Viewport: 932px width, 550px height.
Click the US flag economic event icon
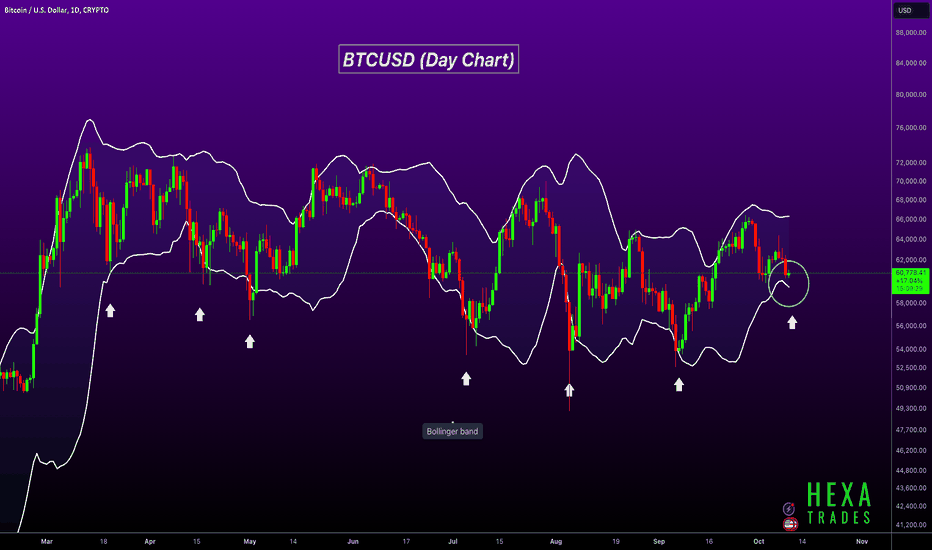[x=790, y=524]
